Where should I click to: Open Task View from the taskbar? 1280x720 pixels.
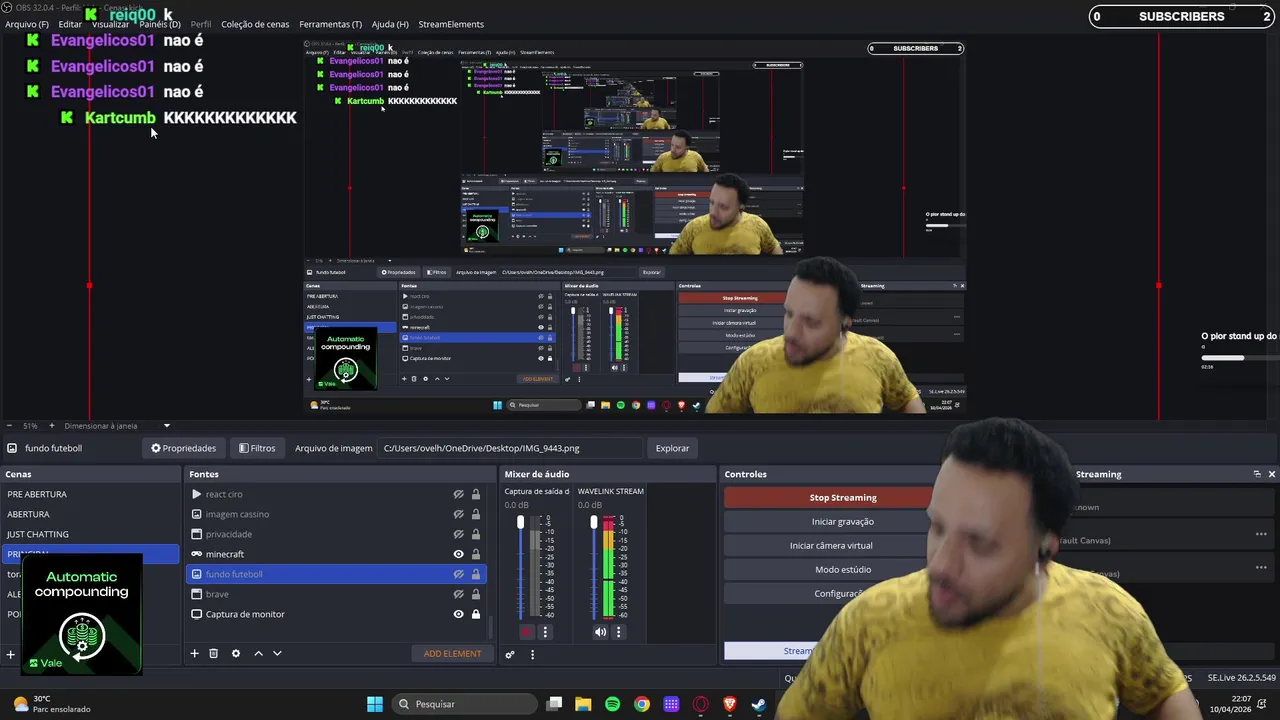click(554, 704)
